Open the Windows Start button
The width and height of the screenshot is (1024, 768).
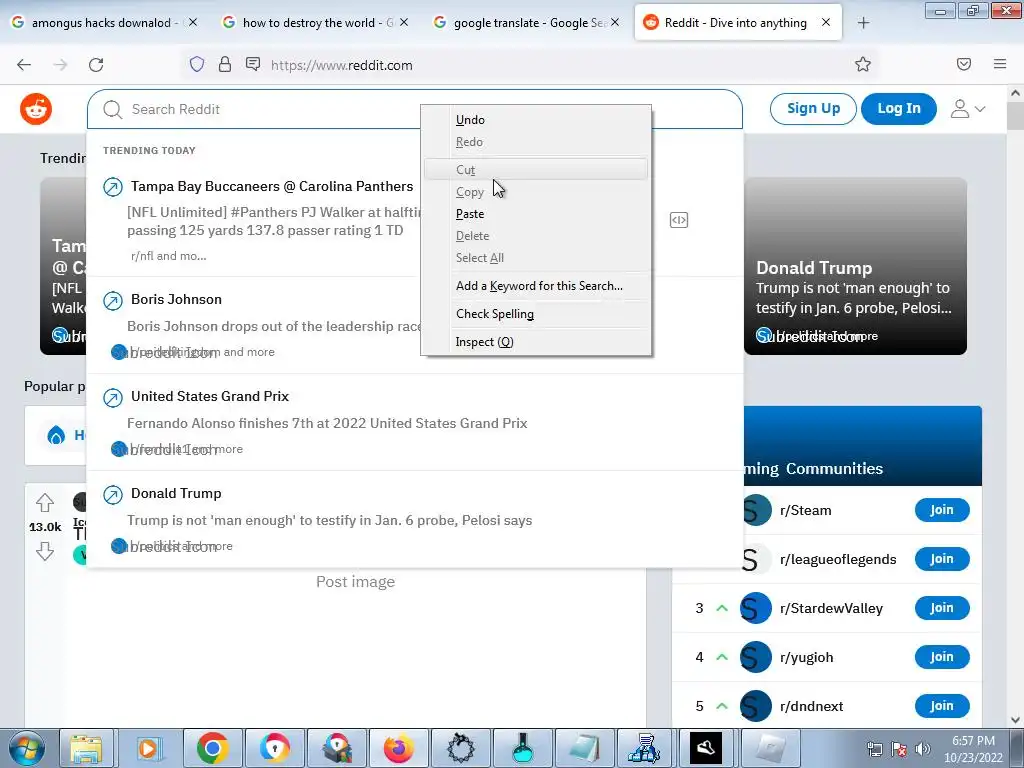pyautogui.click(x=25, y=748)
